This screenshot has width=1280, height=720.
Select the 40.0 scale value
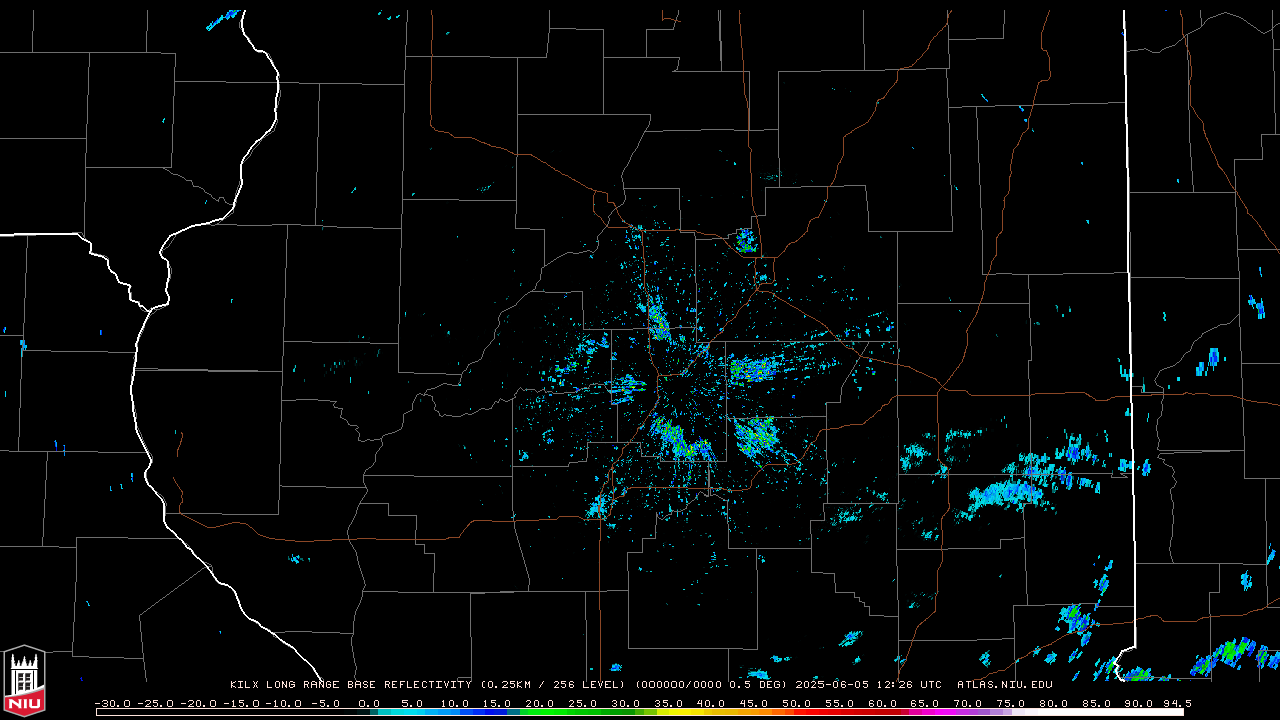tap(711, 703)
